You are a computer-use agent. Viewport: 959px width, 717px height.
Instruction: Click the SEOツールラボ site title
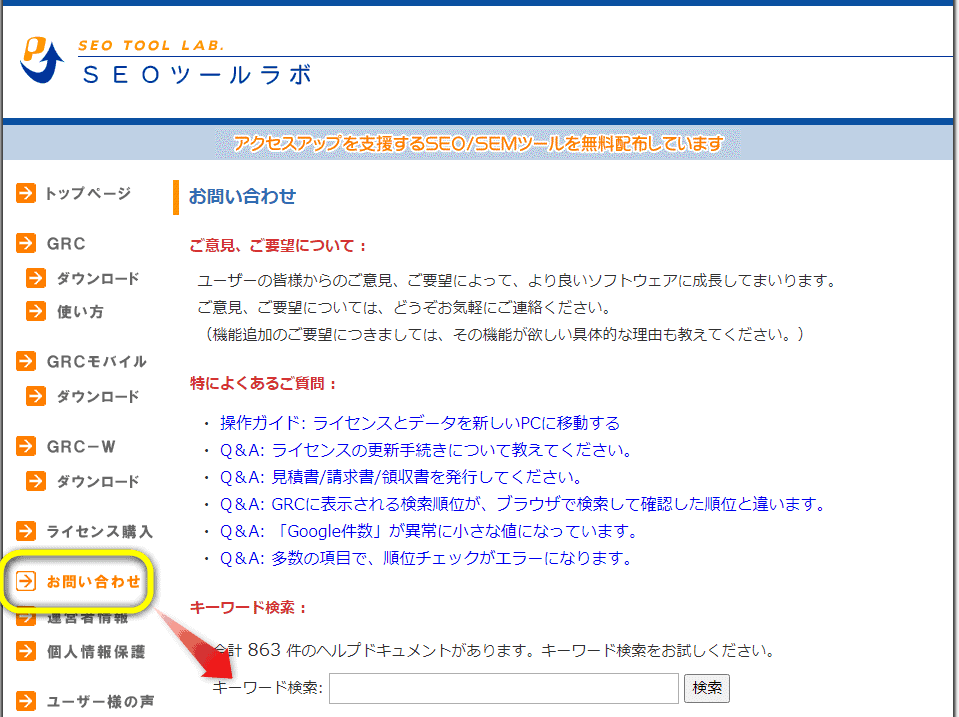pos(198,75)
